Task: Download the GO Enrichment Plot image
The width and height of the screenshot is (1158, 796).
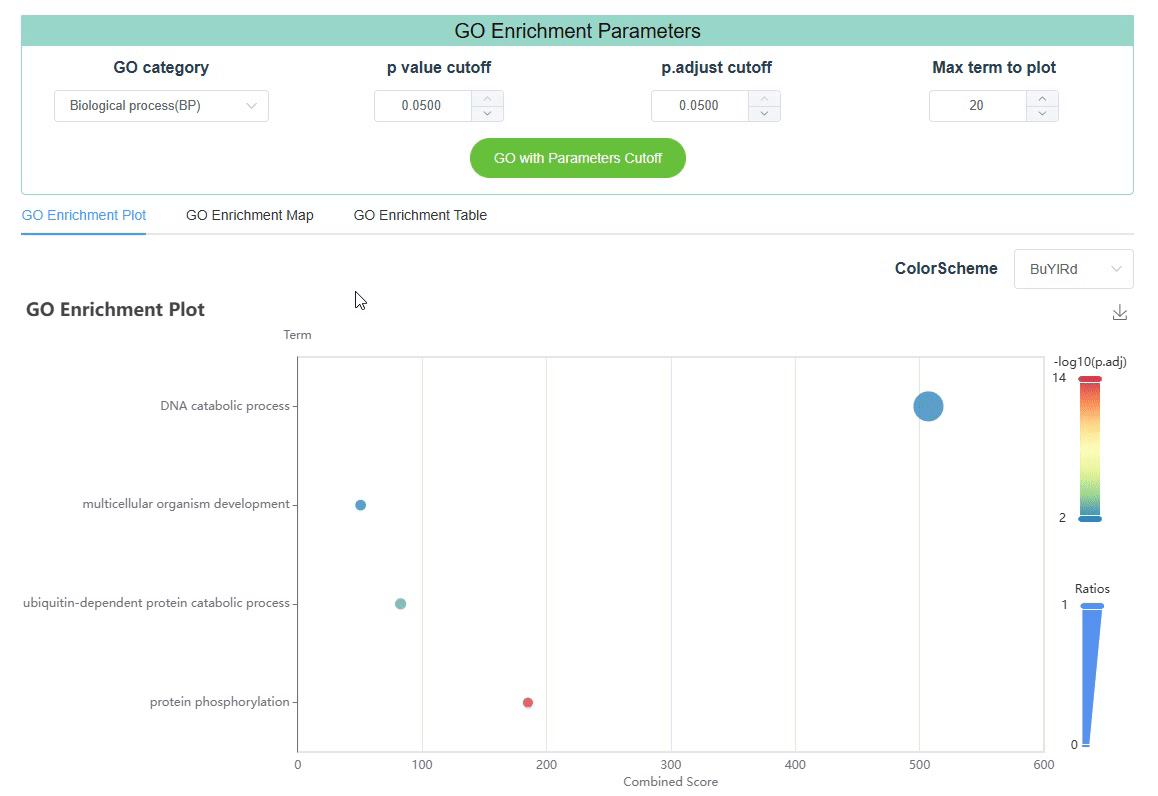Action: 1120,313
